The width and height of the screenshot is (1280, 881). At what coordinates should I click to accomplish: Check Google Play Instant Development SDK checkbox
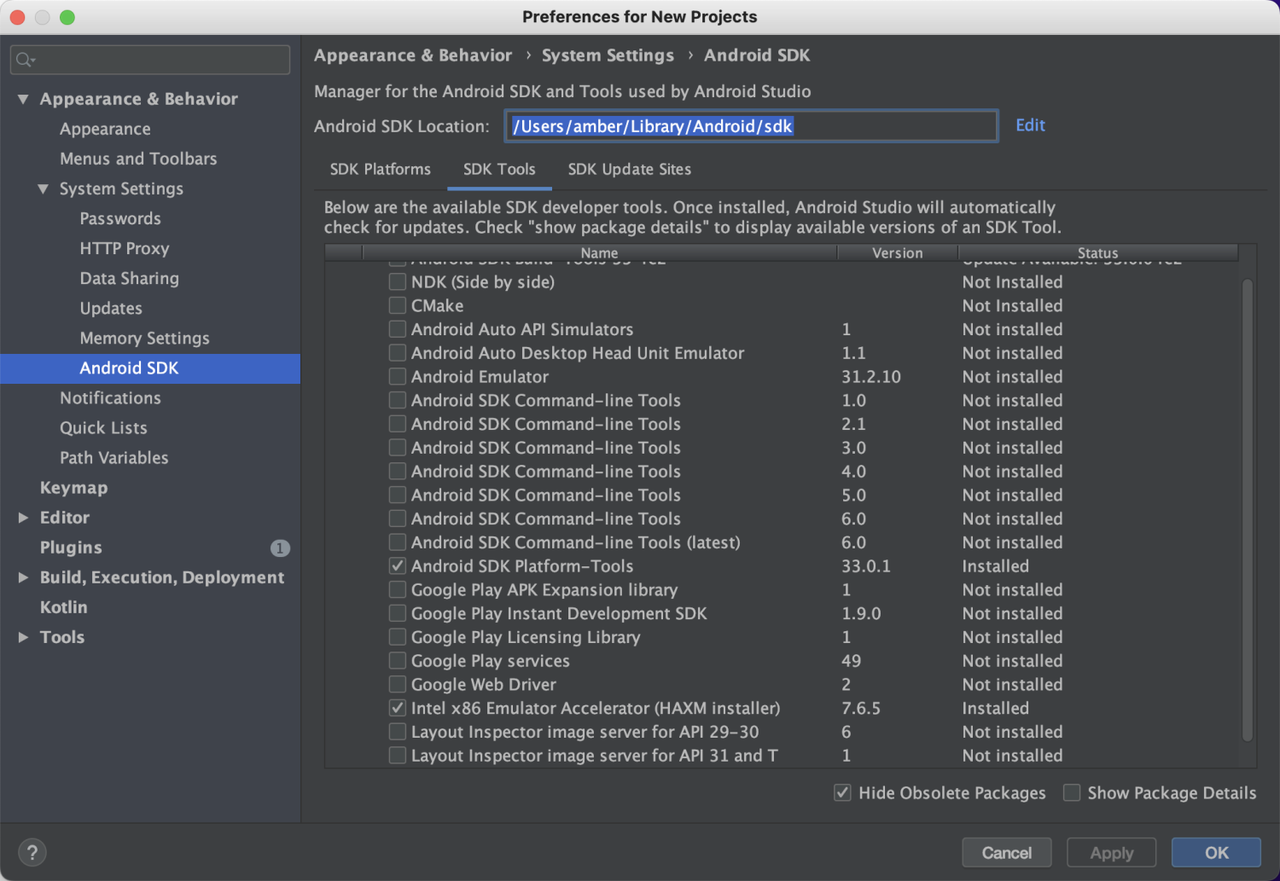click(397, 614)
